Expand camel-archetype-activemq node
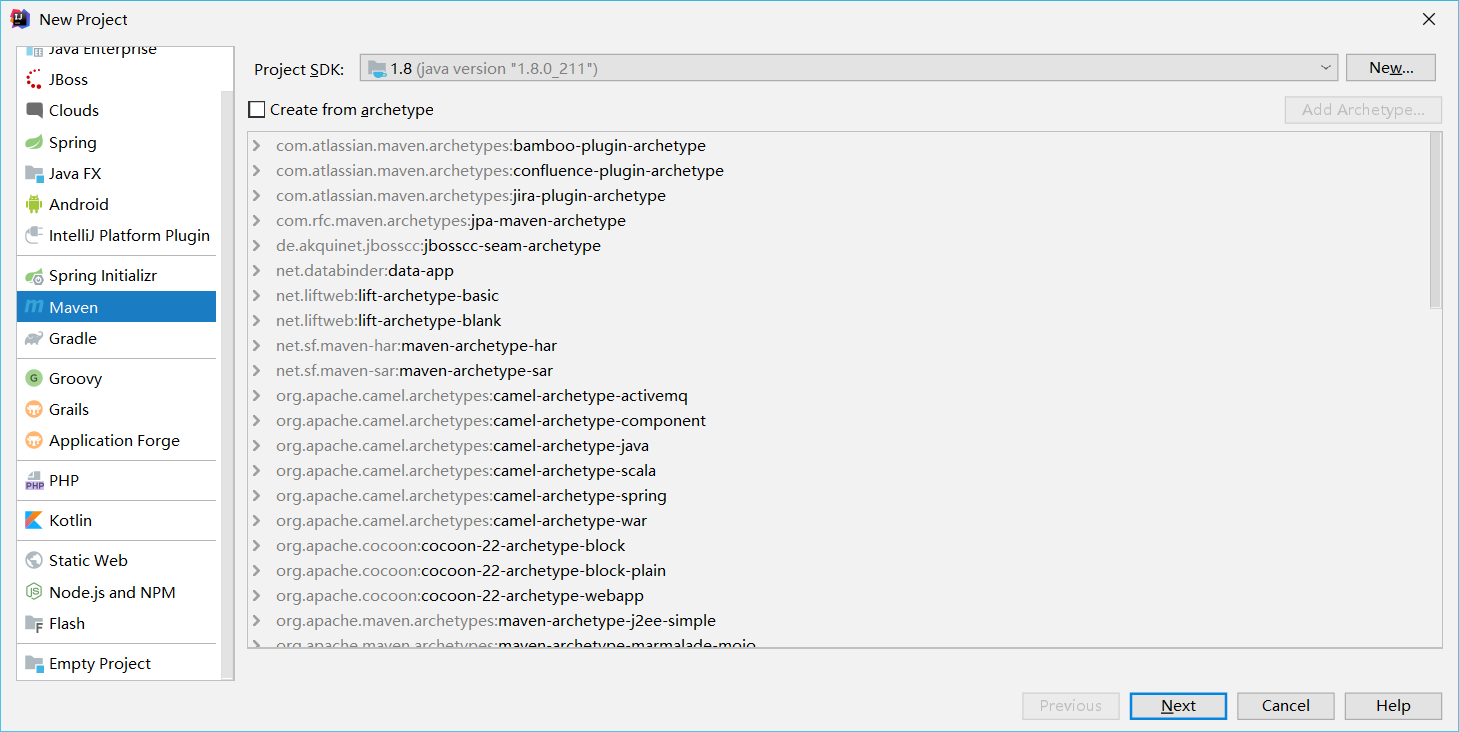 click(x=257, y=396)
